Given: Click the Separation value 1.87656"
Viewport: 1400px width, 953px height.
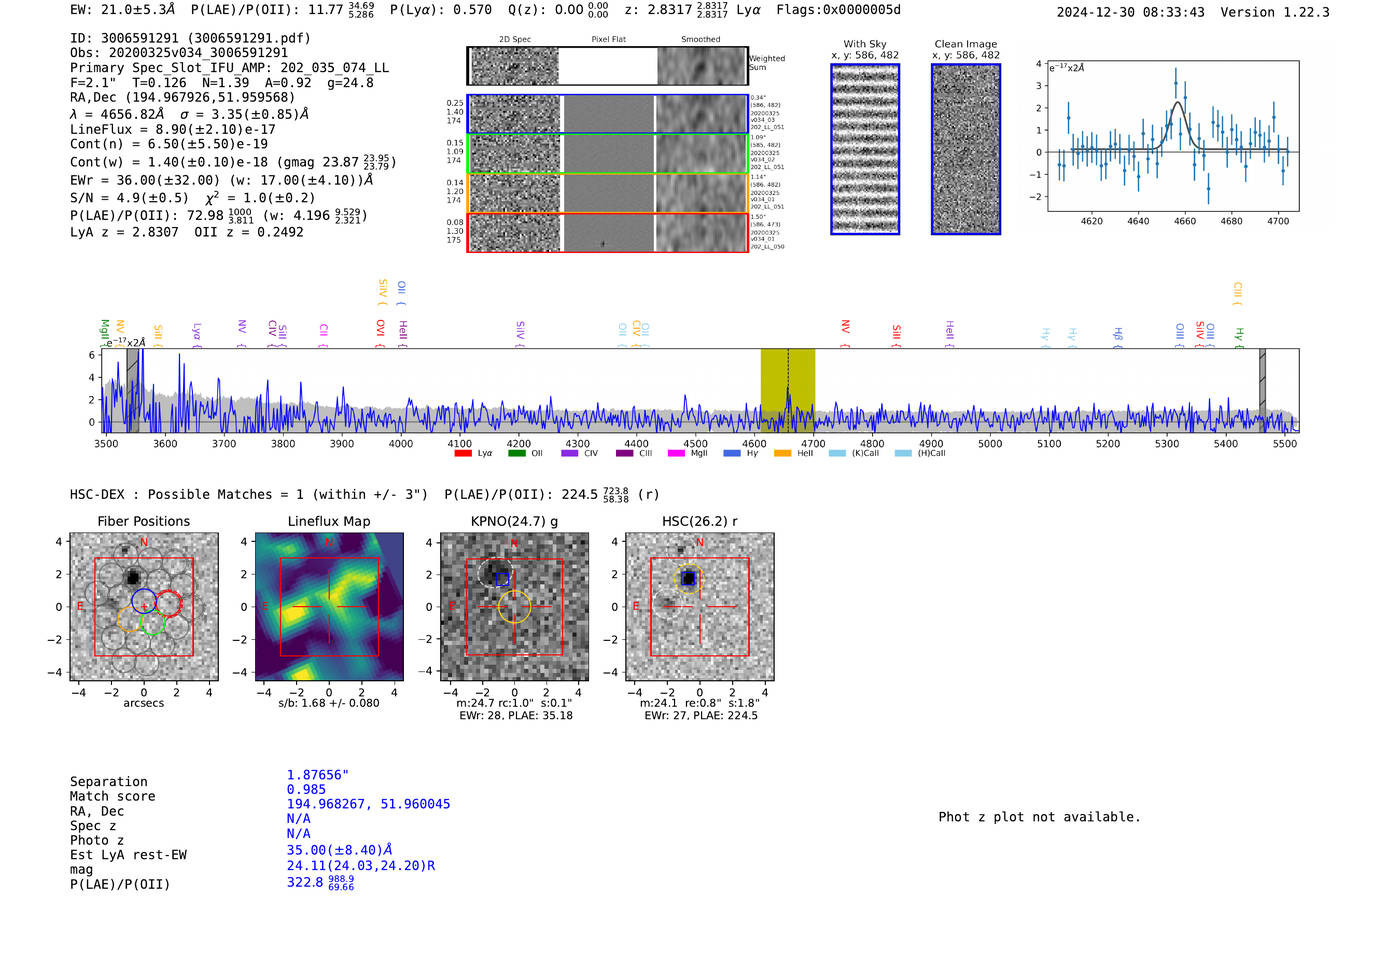Looking at the screenshot, I should point(318,775).
